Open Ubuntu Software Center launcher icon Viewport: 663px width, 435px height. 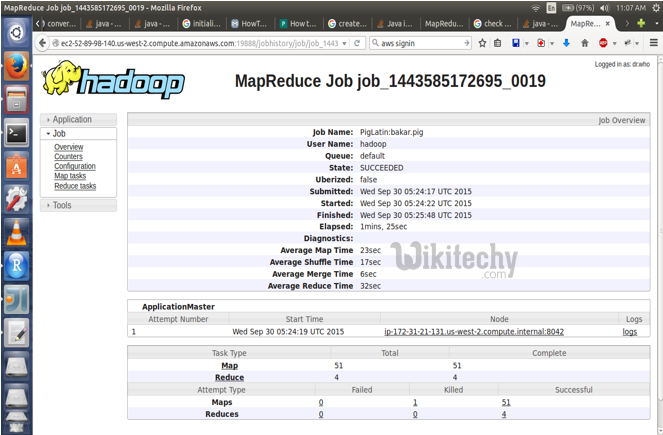tap(16, 166)
